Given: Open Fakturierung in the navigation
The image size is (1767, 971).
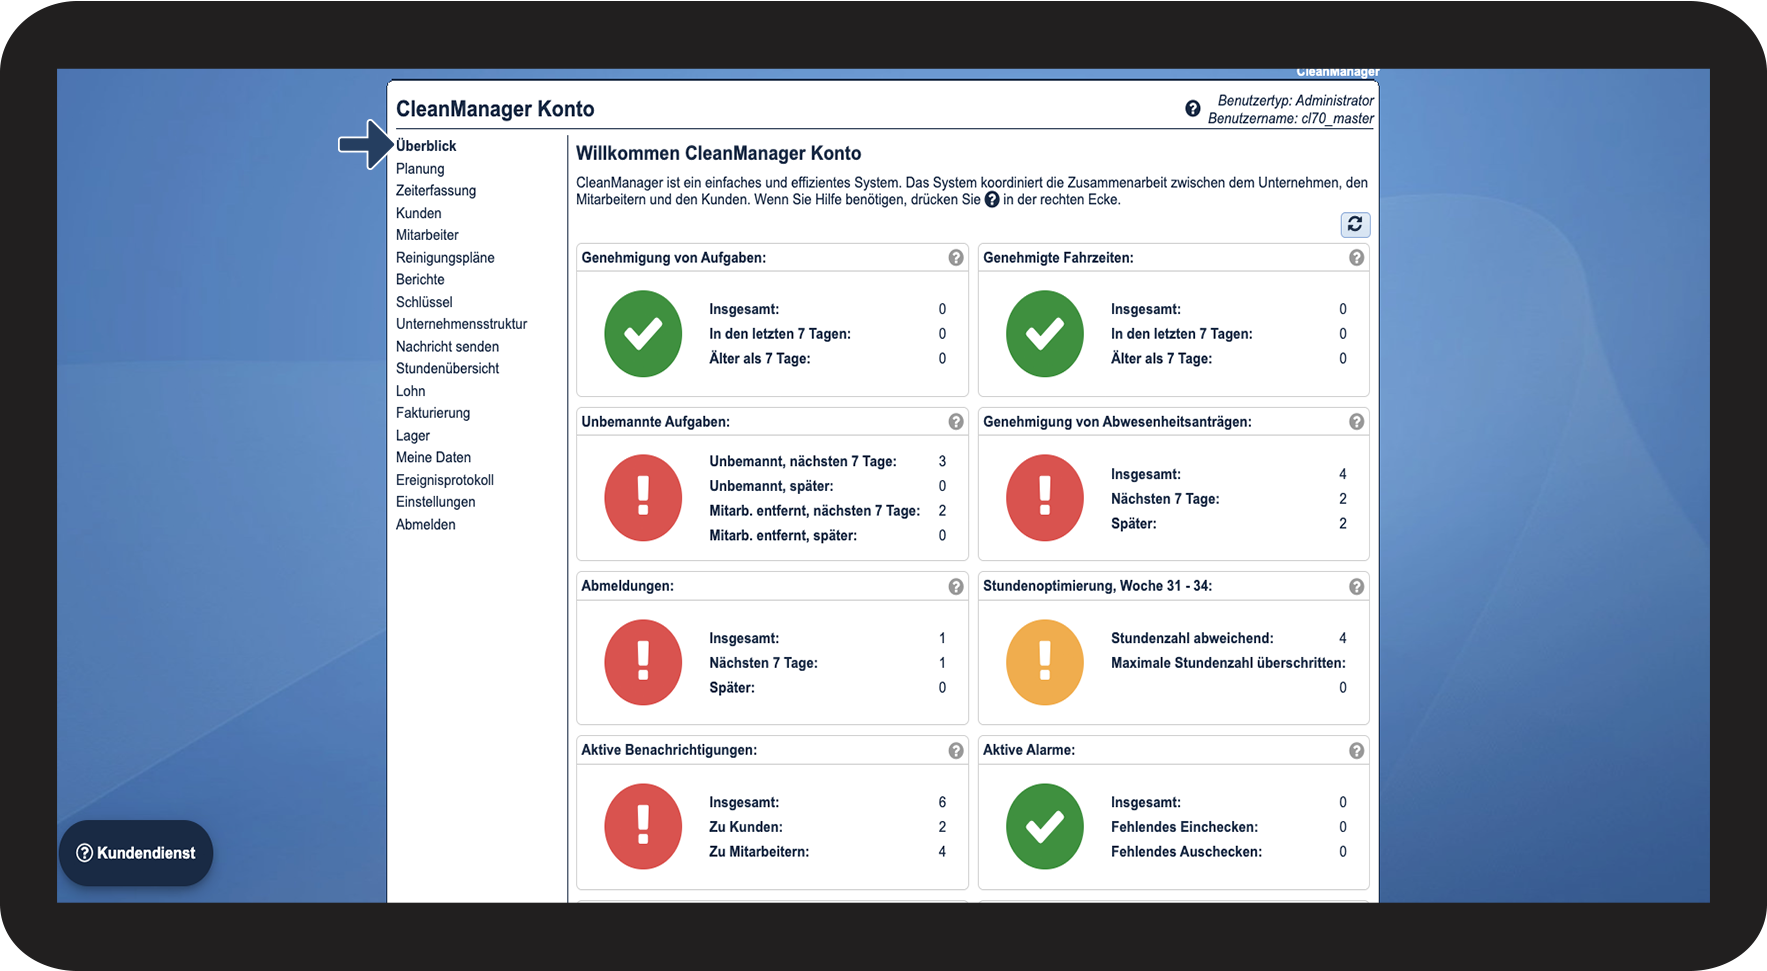Looking at the screenshot, I should 433,413.
